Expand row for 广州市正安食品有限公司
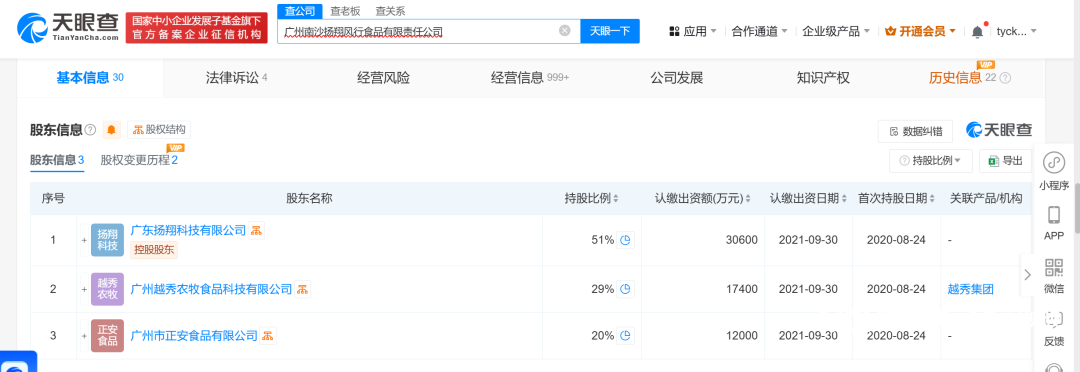The height and width of the screenshot is (372, 1080). 85,335
